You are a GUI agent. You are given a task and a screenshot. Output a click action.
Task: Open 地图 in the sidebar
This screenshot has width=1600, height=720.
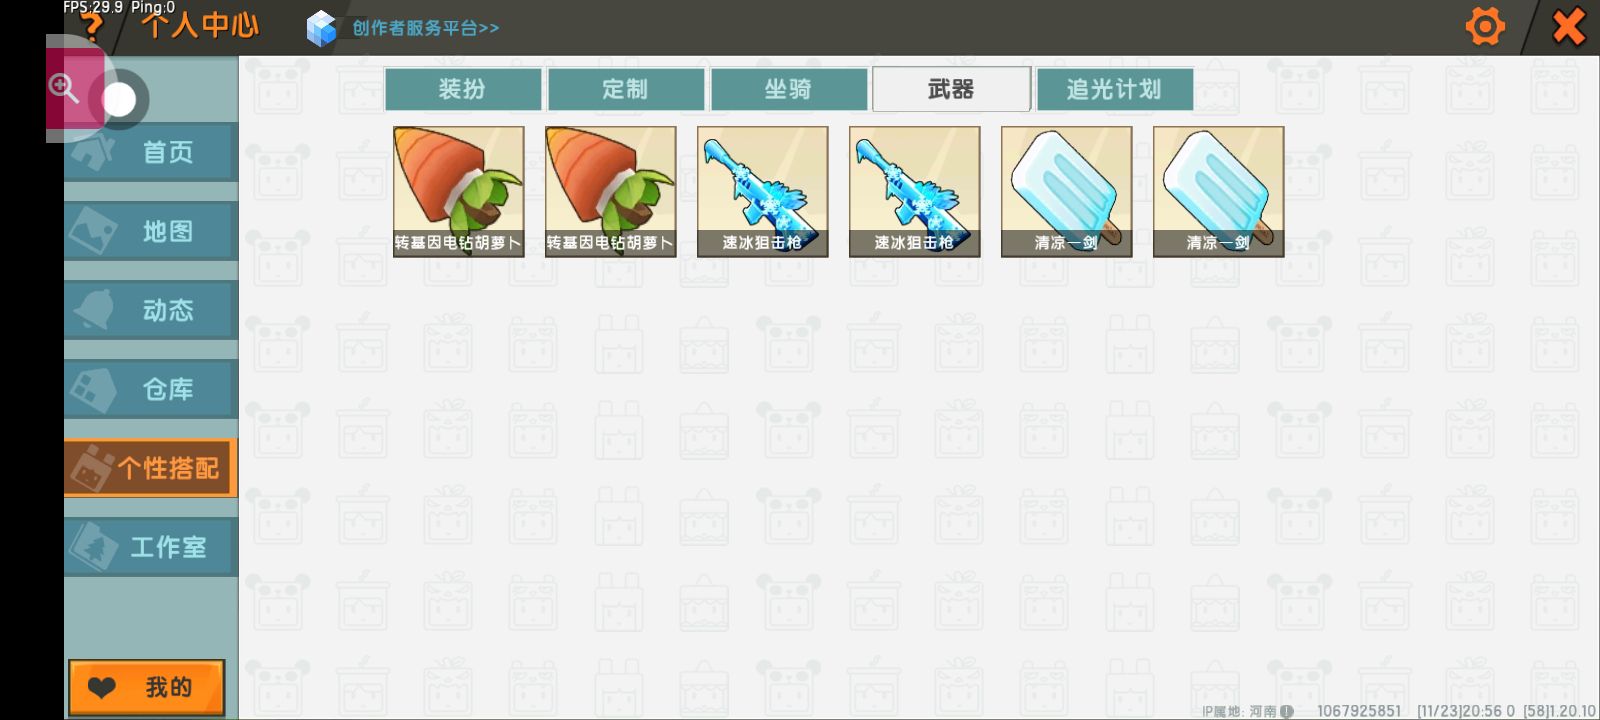(x=150, y=231)
